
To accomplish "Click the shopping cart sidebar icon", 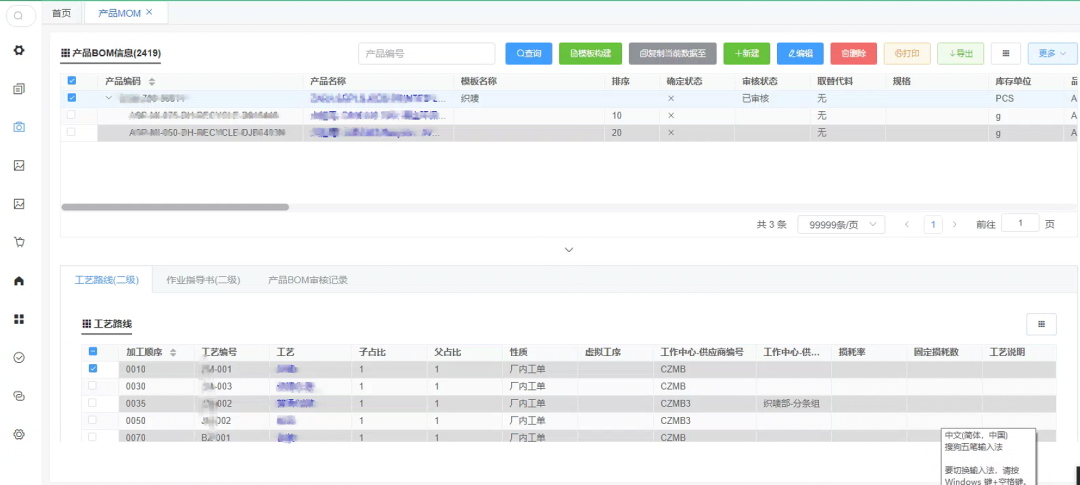I will (19, 242).
